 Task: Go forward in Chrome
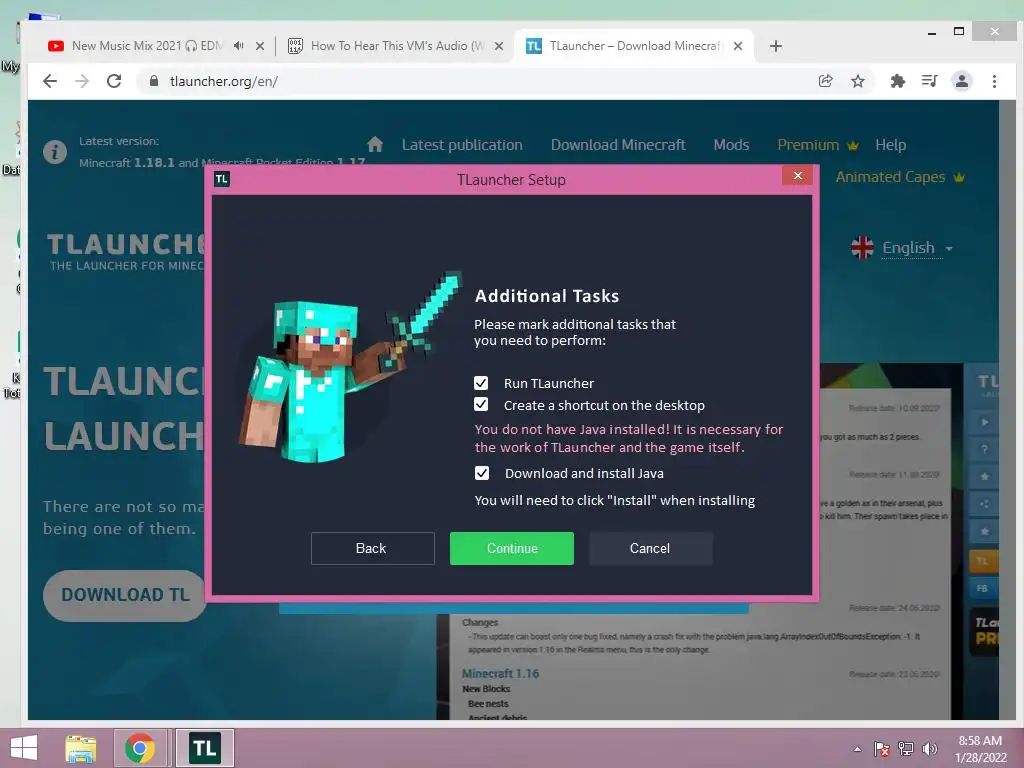(82, 81)
